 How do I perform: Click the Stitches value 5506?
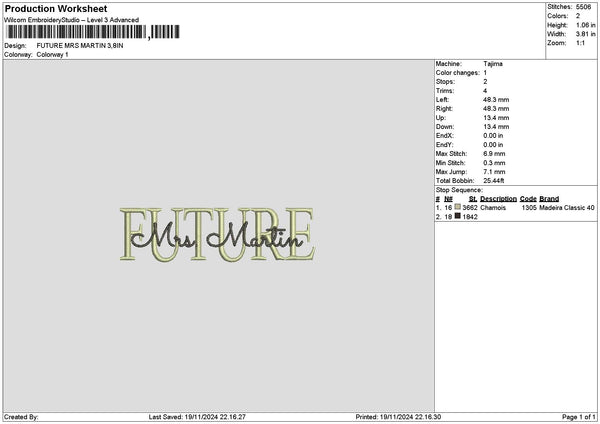583,7
